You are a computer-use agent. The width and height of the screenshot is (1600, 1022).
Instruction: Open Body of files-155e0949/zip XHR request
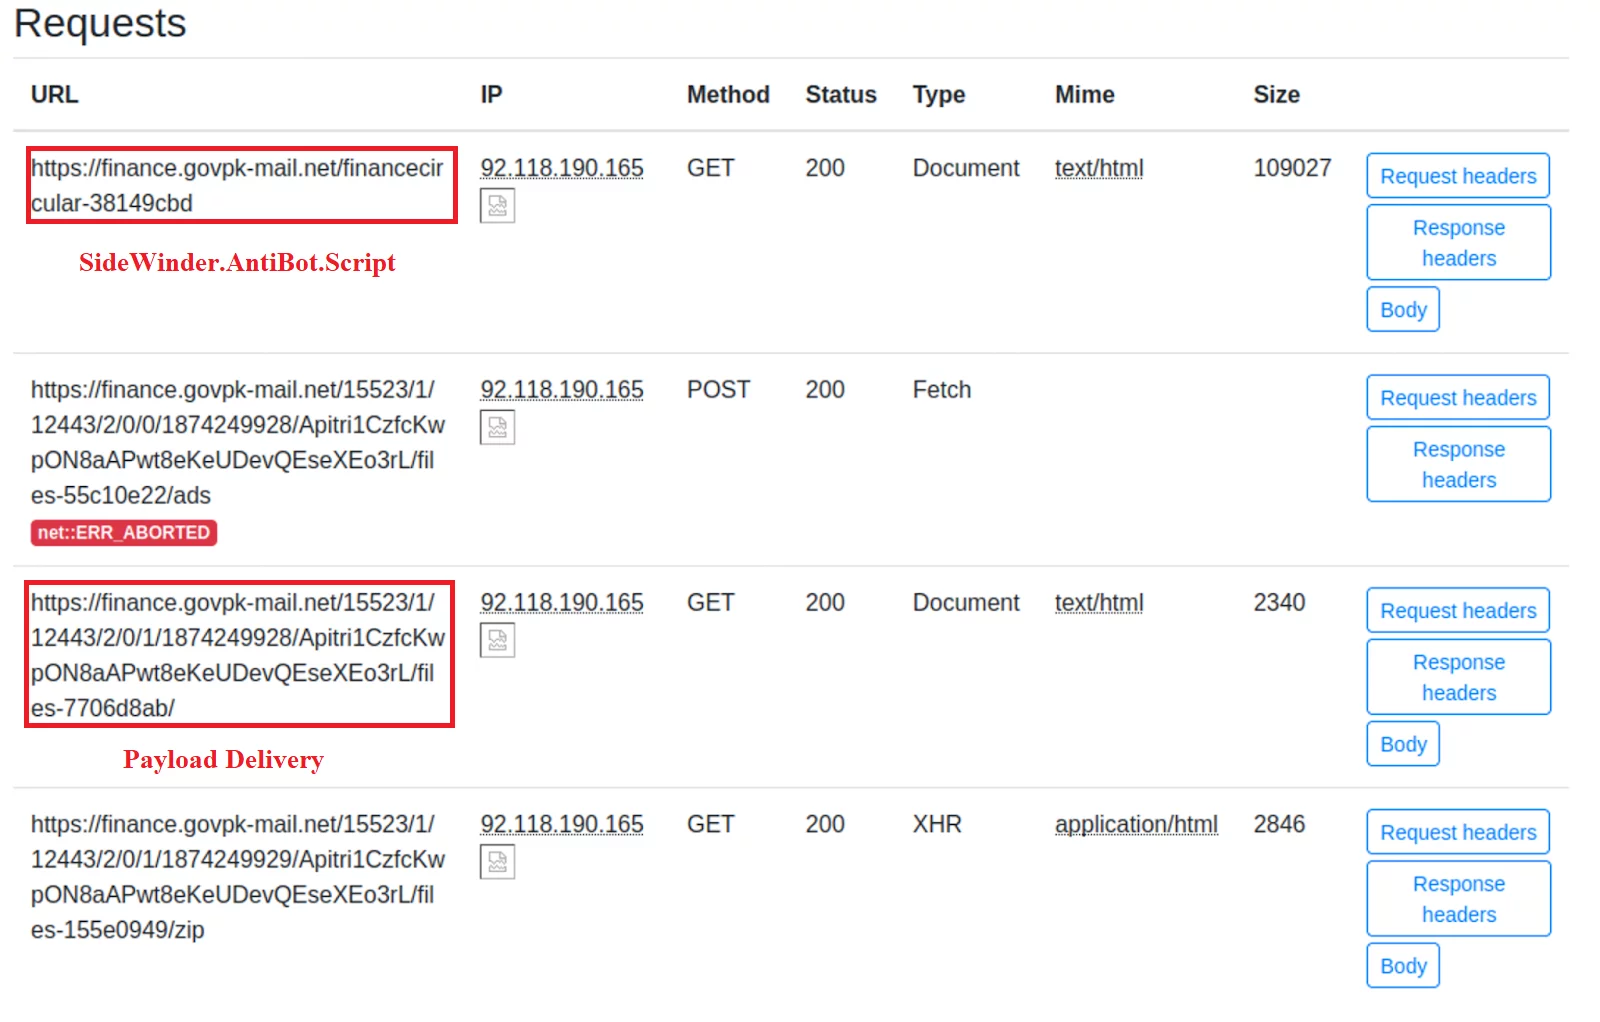click(x=1403, y=967)
